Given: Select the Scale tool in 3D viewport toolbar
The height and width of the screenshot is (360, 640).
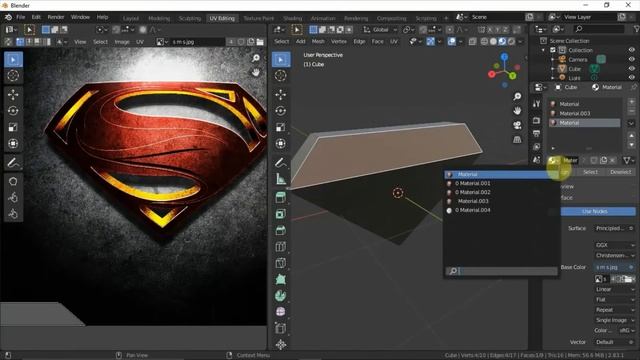Looking at the screenshot, I should (281, 127).
